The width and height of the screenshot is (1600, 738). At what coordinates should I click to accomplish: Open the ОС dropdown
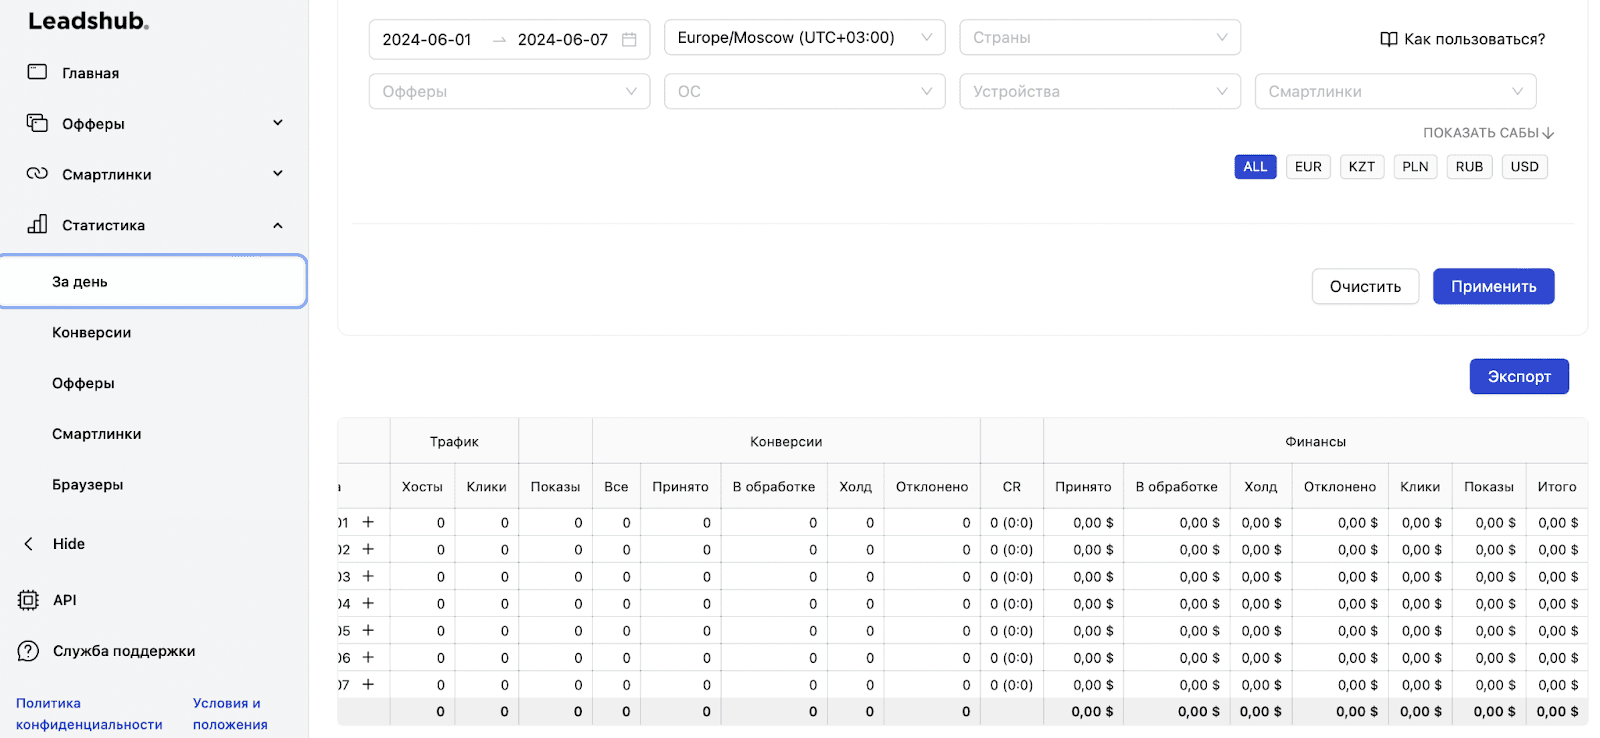805,91
